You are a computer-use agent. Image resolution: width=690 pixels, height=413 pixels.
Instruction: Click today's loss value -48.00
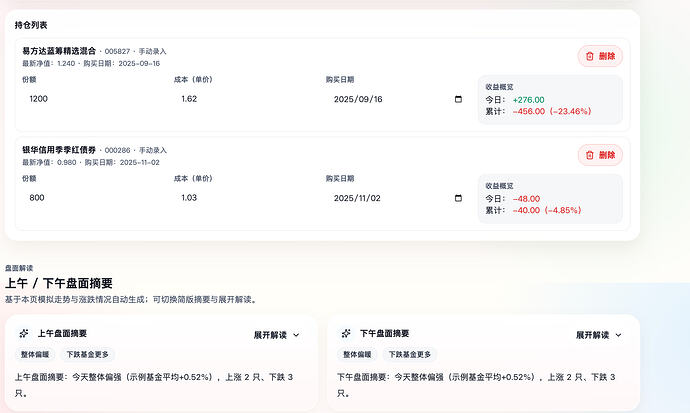tap(526, 199)
